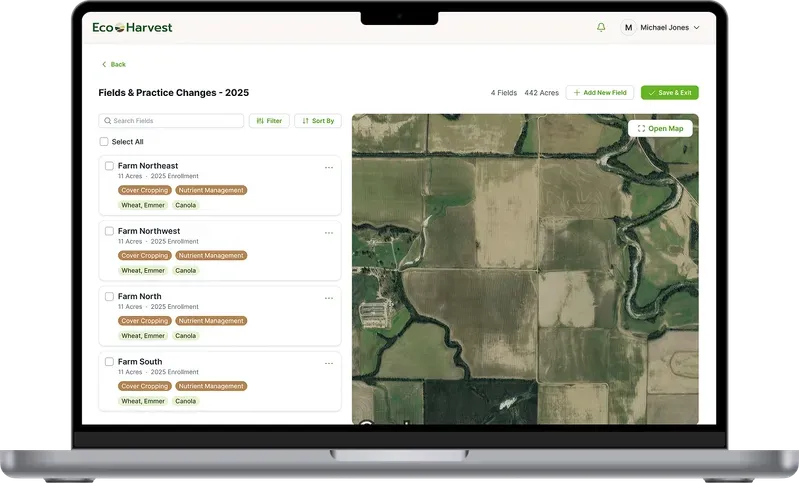Click the satellite field map
Screen dimensions: 799x483
(525, 269)
